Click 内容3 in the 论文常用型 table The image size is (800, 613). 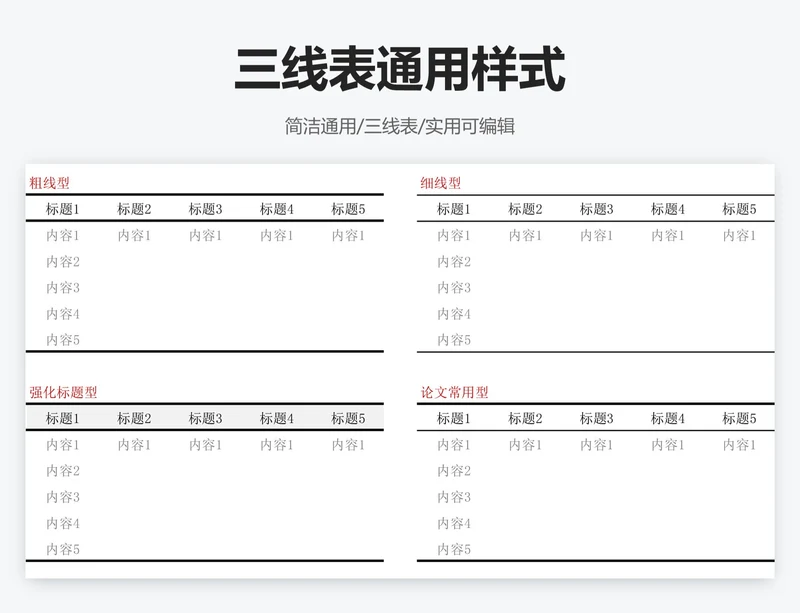tap(454, 497)
